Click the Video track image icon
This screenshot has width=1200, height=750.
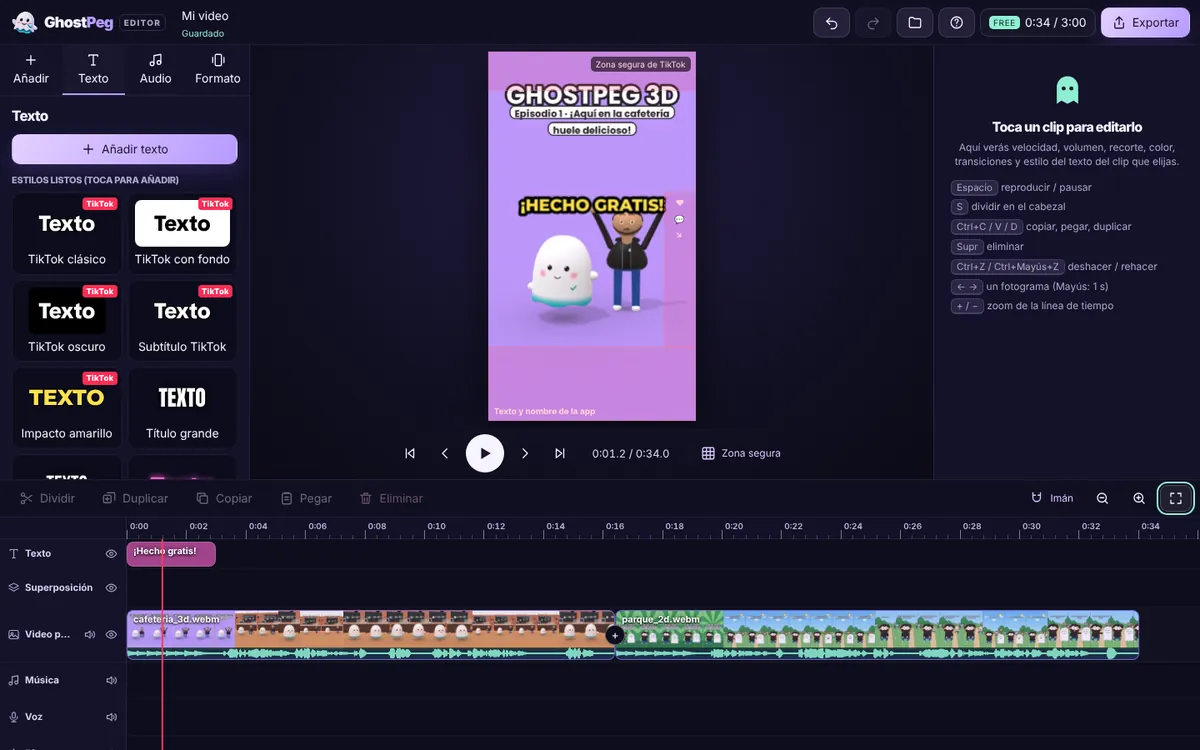pyautogui.click(x=14, y=634)
